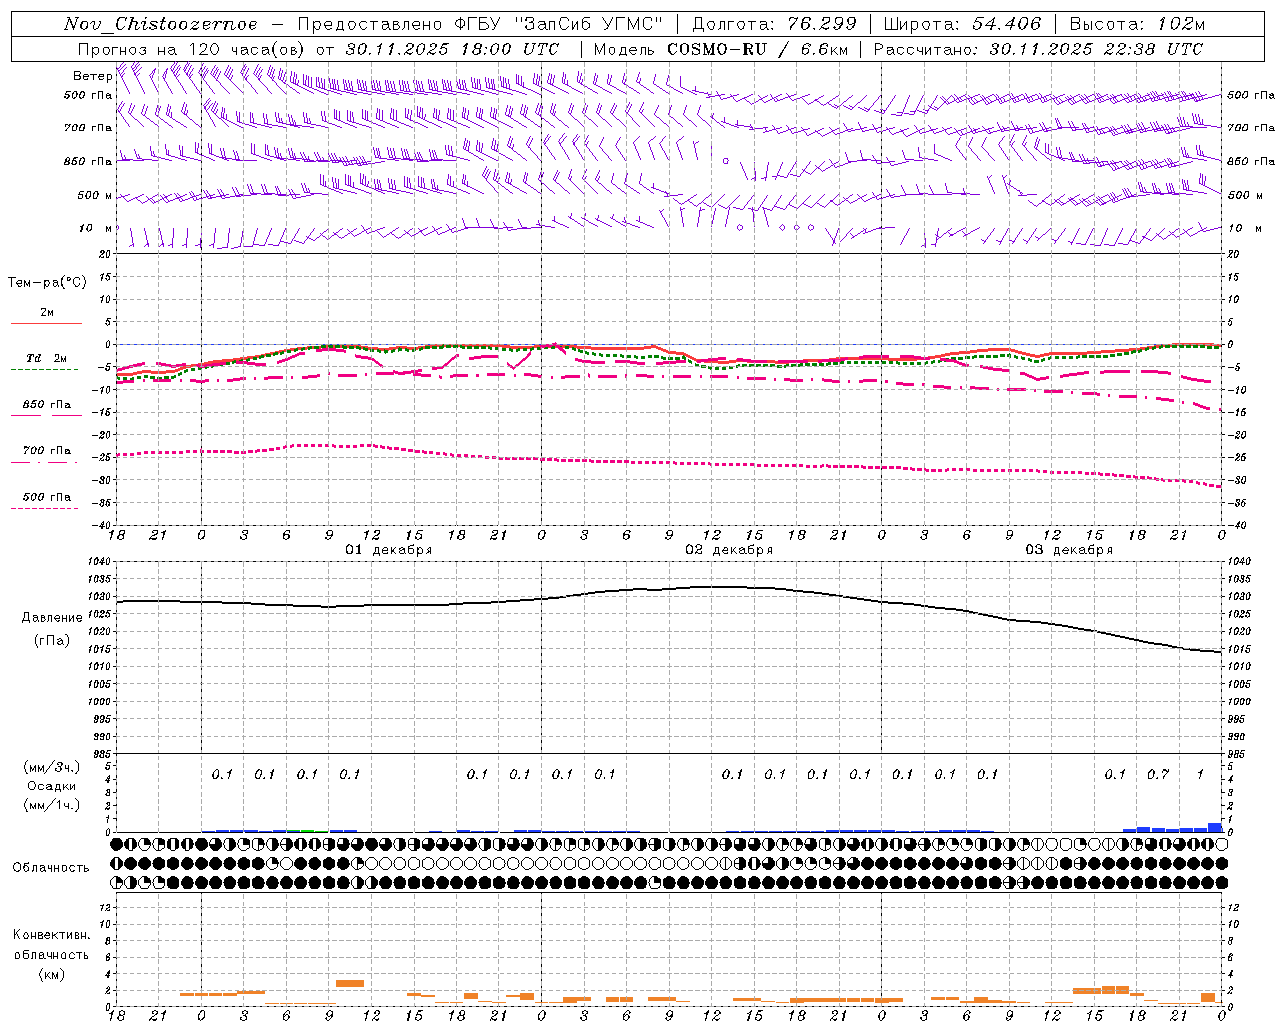Image resolution: width=1280 pixels, height=1024 pixels.
Task: Click the forecast start text 30.11.2025 18:00 UTC
Action: 452,49
